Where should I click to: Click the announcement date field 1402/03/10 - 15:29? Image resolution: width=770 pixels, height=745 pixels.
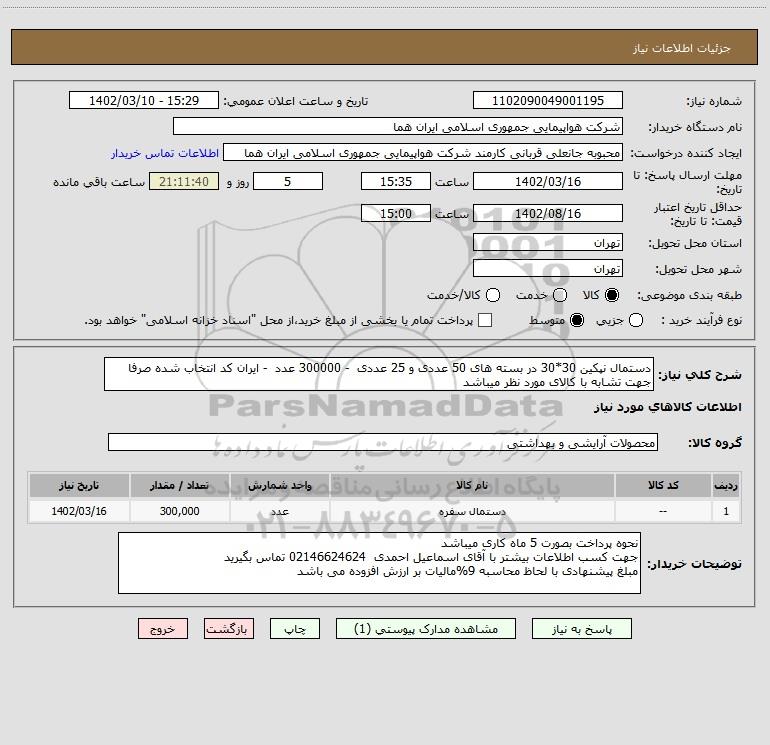click(144, 101)
